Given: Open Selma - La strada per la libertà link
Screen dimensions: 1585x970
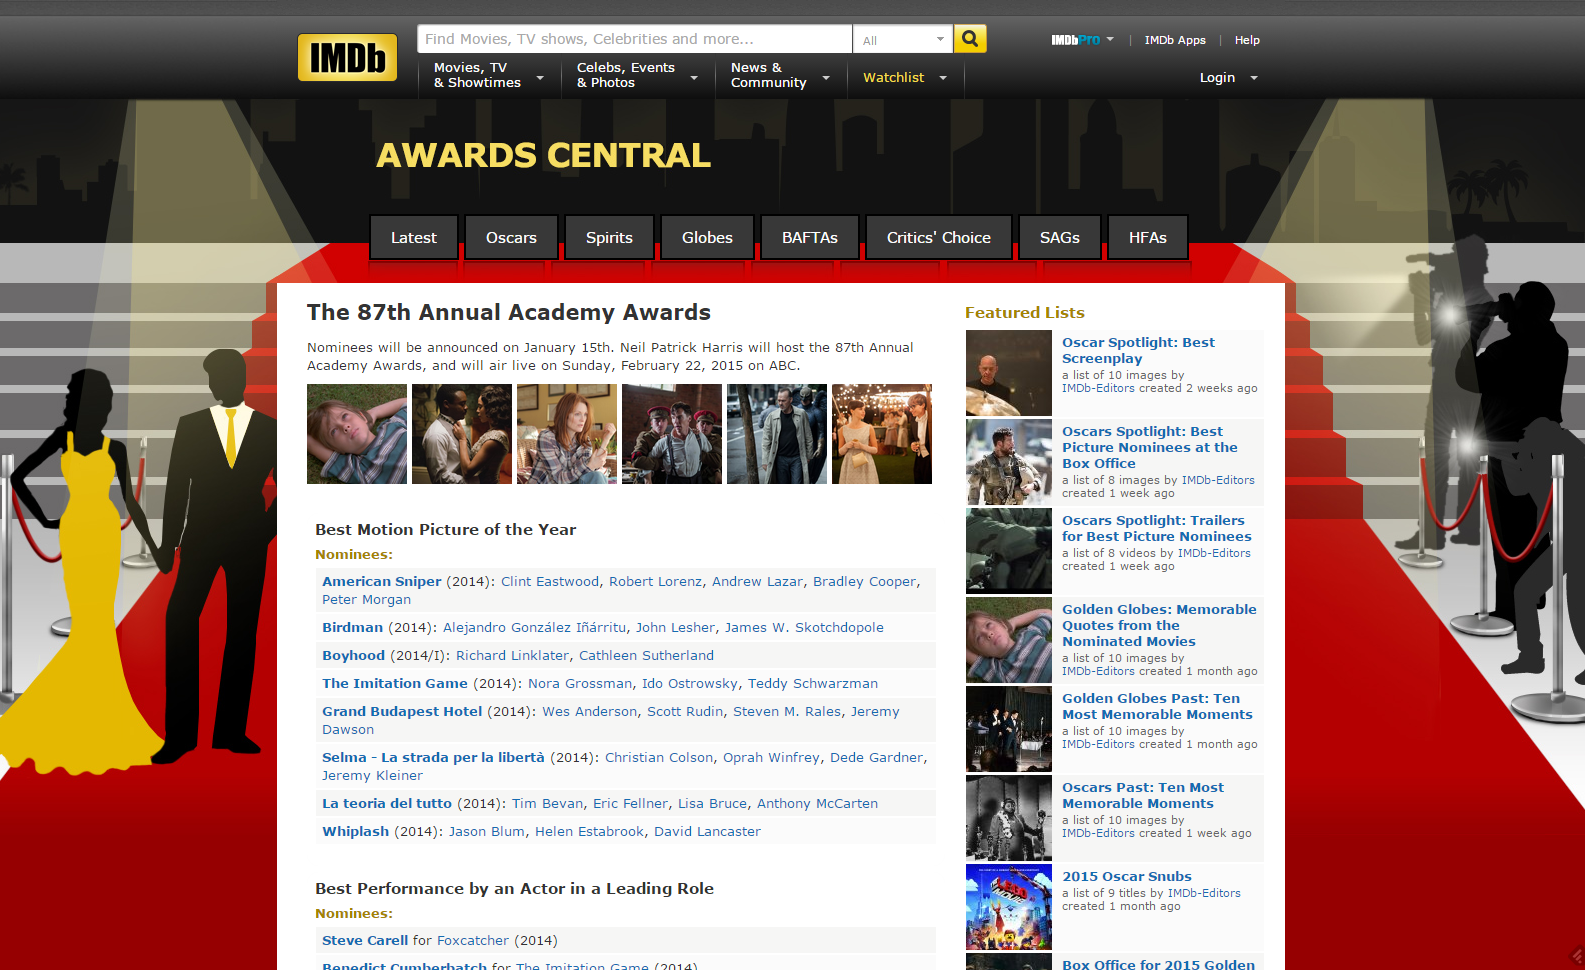Looking at the screenshot, I should click(433, 758).
